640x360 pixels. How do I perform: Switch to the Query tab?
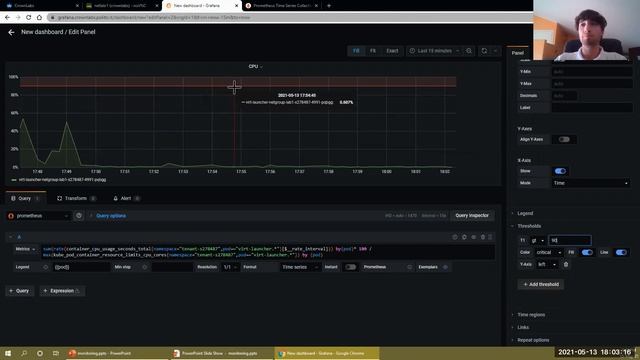(25, 198)
